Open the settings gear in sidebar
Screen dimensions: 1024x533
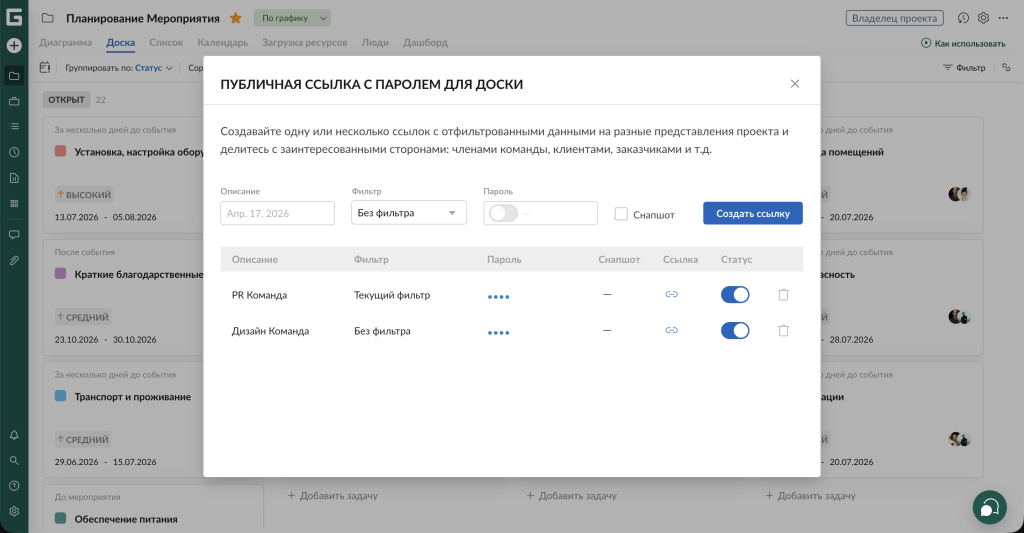coord(14,511)
